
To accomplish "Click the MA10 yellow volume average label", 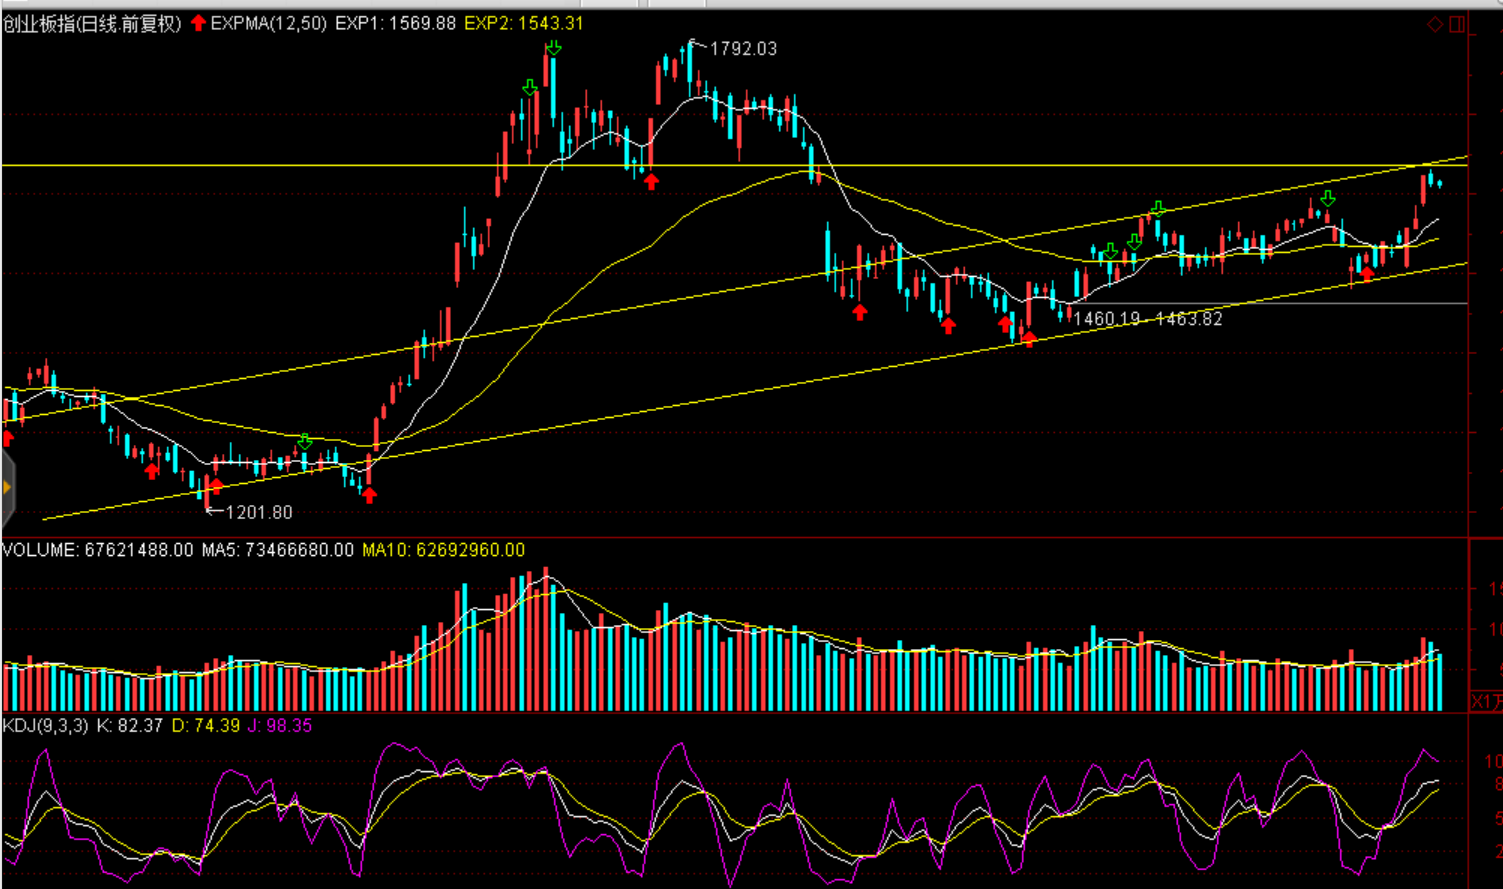I will pos(443,550).
